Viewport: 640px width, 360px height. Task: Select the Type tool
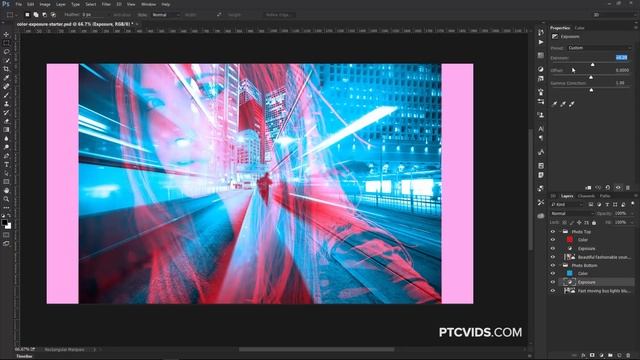tap(6, 164)
